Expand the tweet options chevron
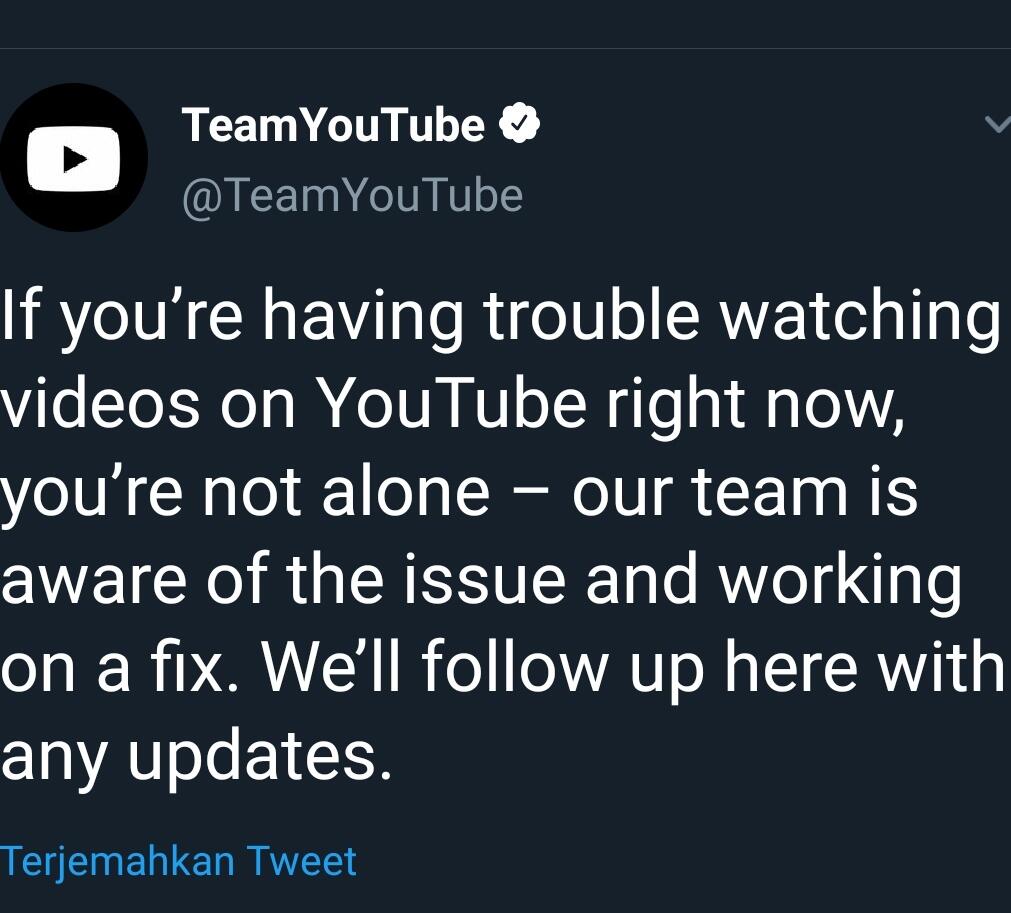The height and width of the screenshot is (913, 1011). click(x=997, y=124)
